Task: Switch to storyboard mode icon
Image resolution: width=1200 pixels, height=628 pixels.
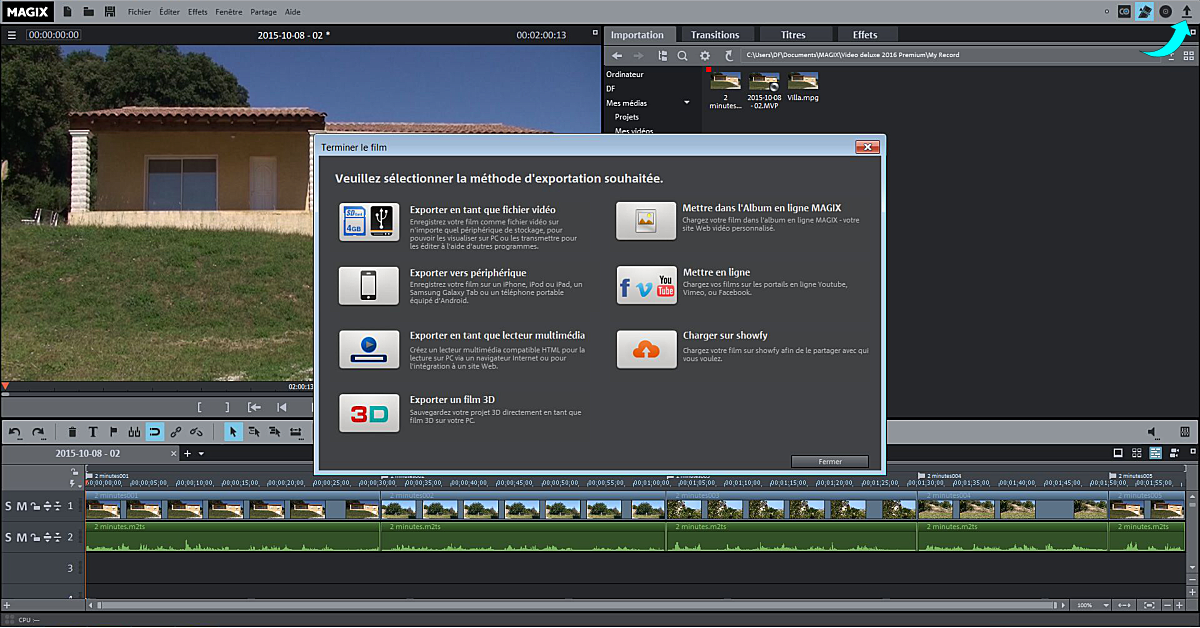Action: click(x=1119, y=453)
